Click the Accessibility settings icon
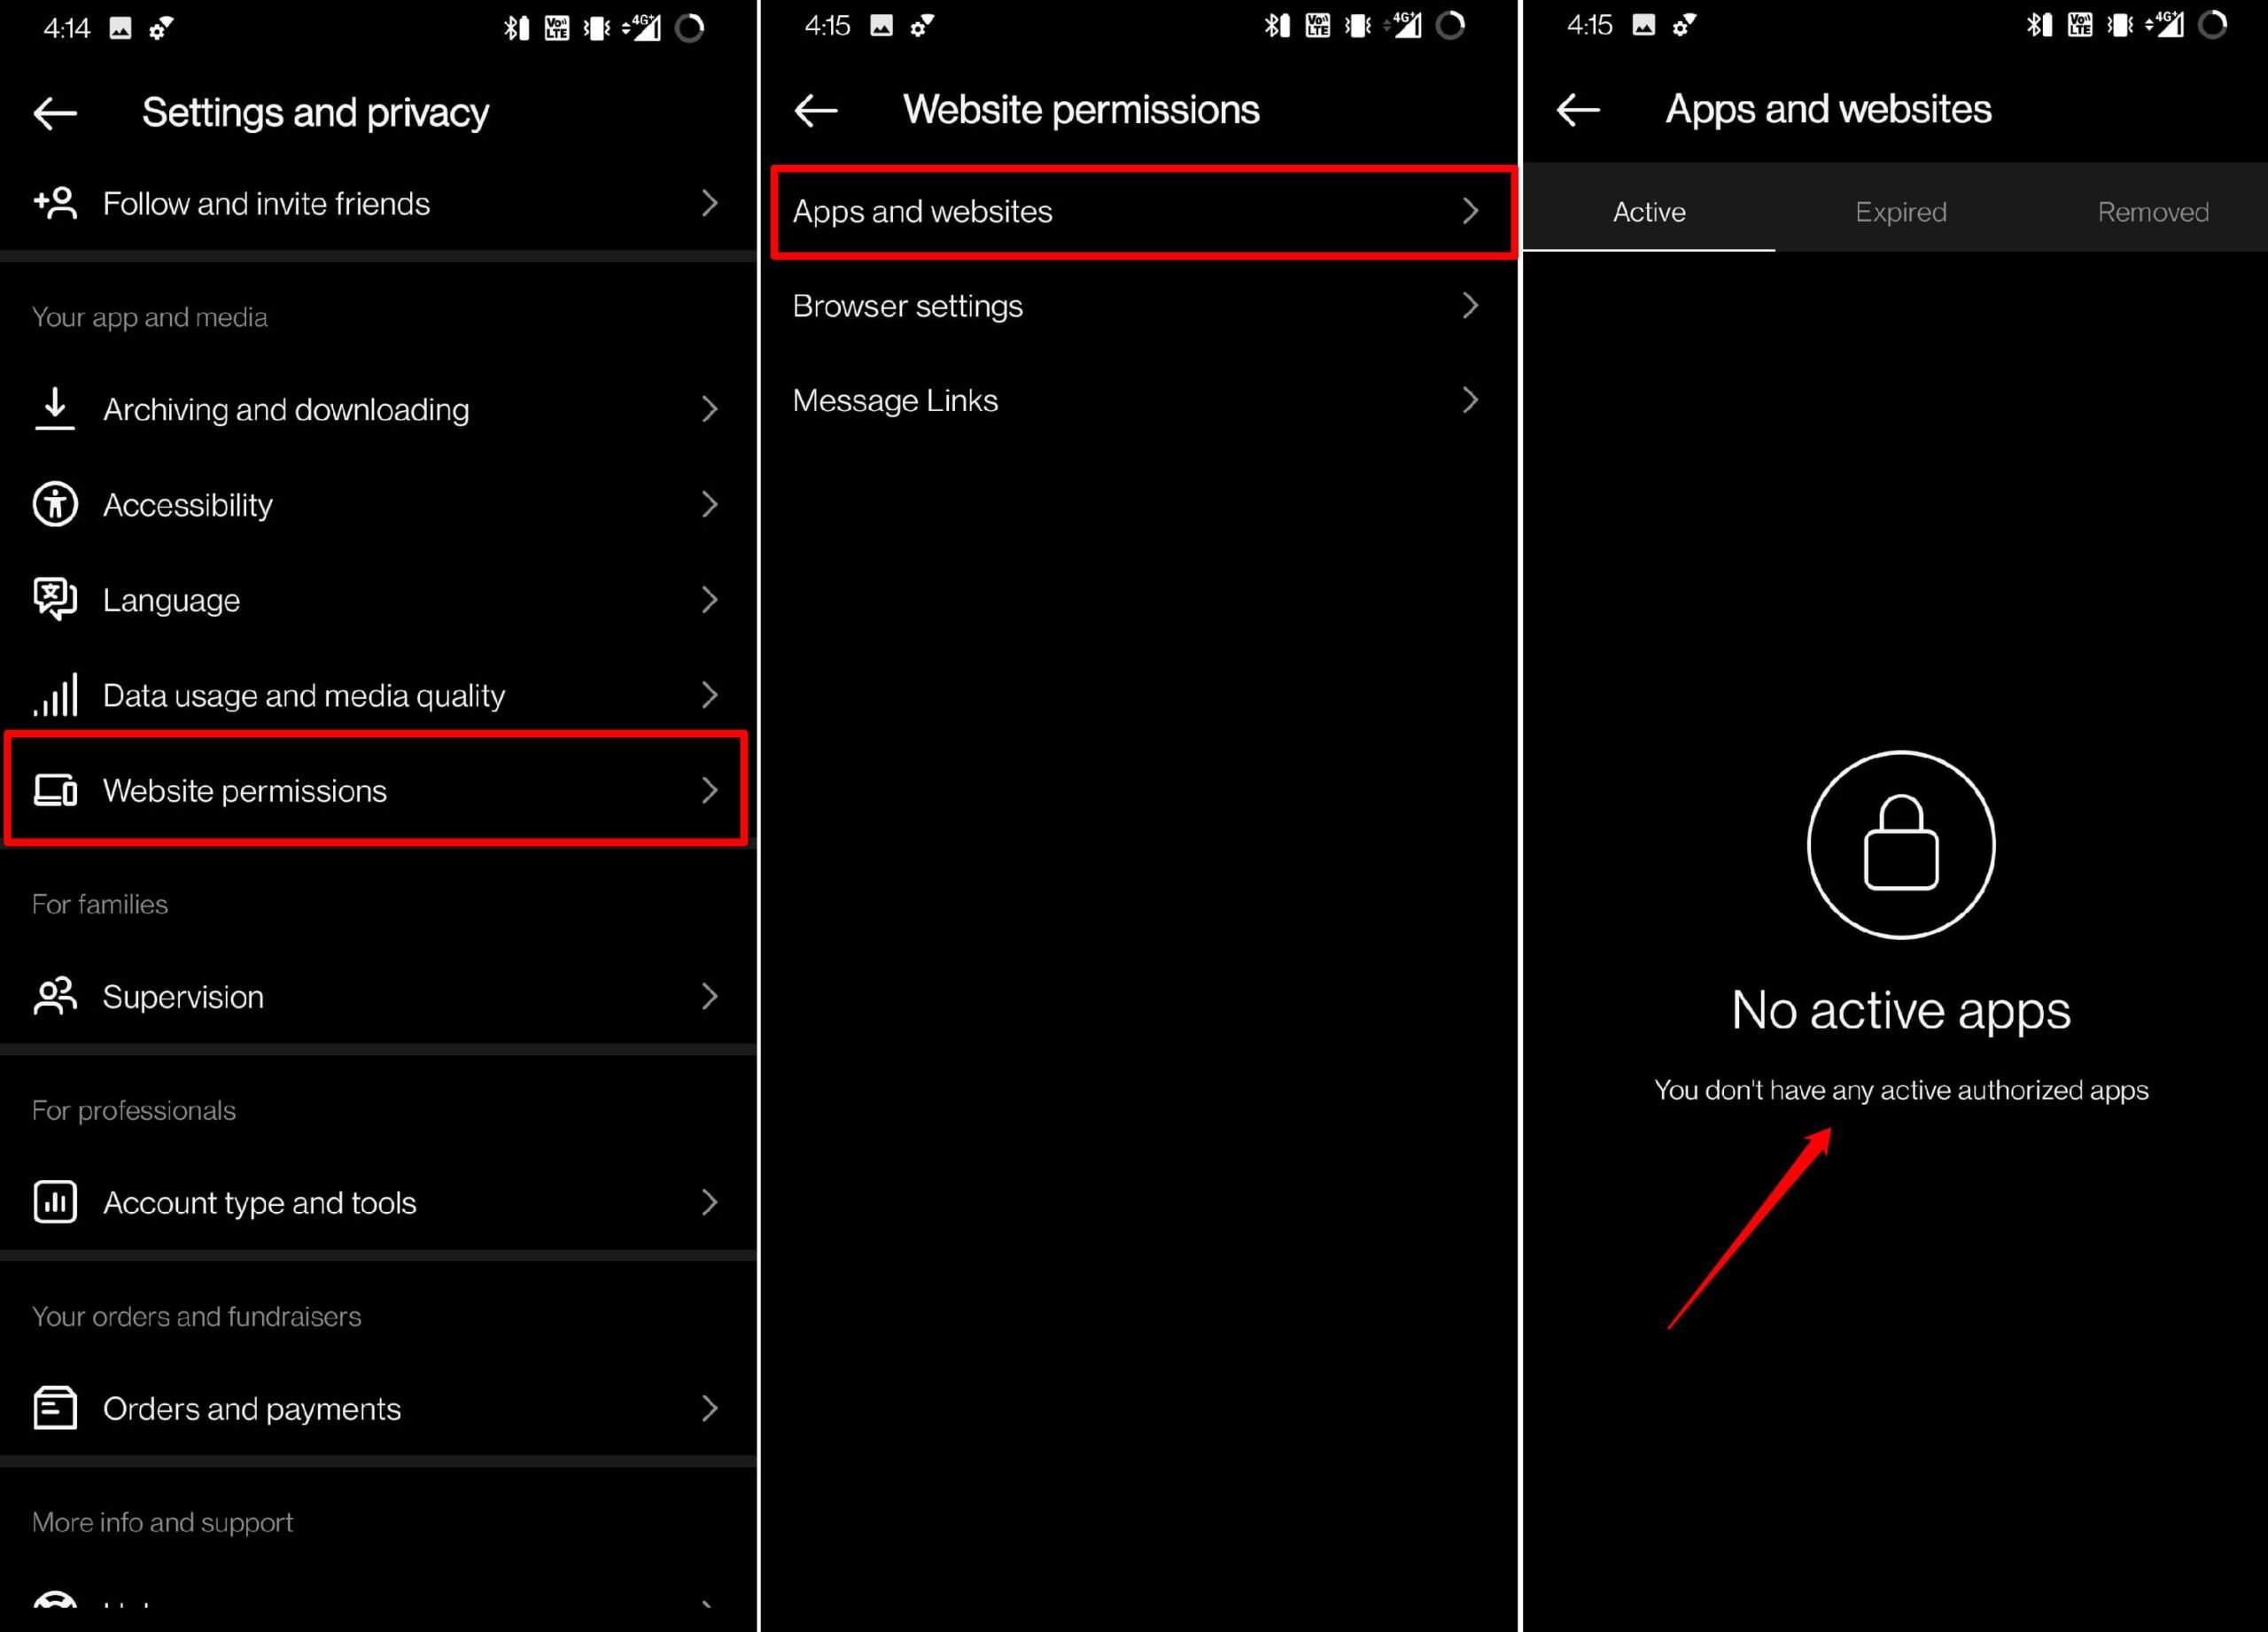 pos(55,505)
